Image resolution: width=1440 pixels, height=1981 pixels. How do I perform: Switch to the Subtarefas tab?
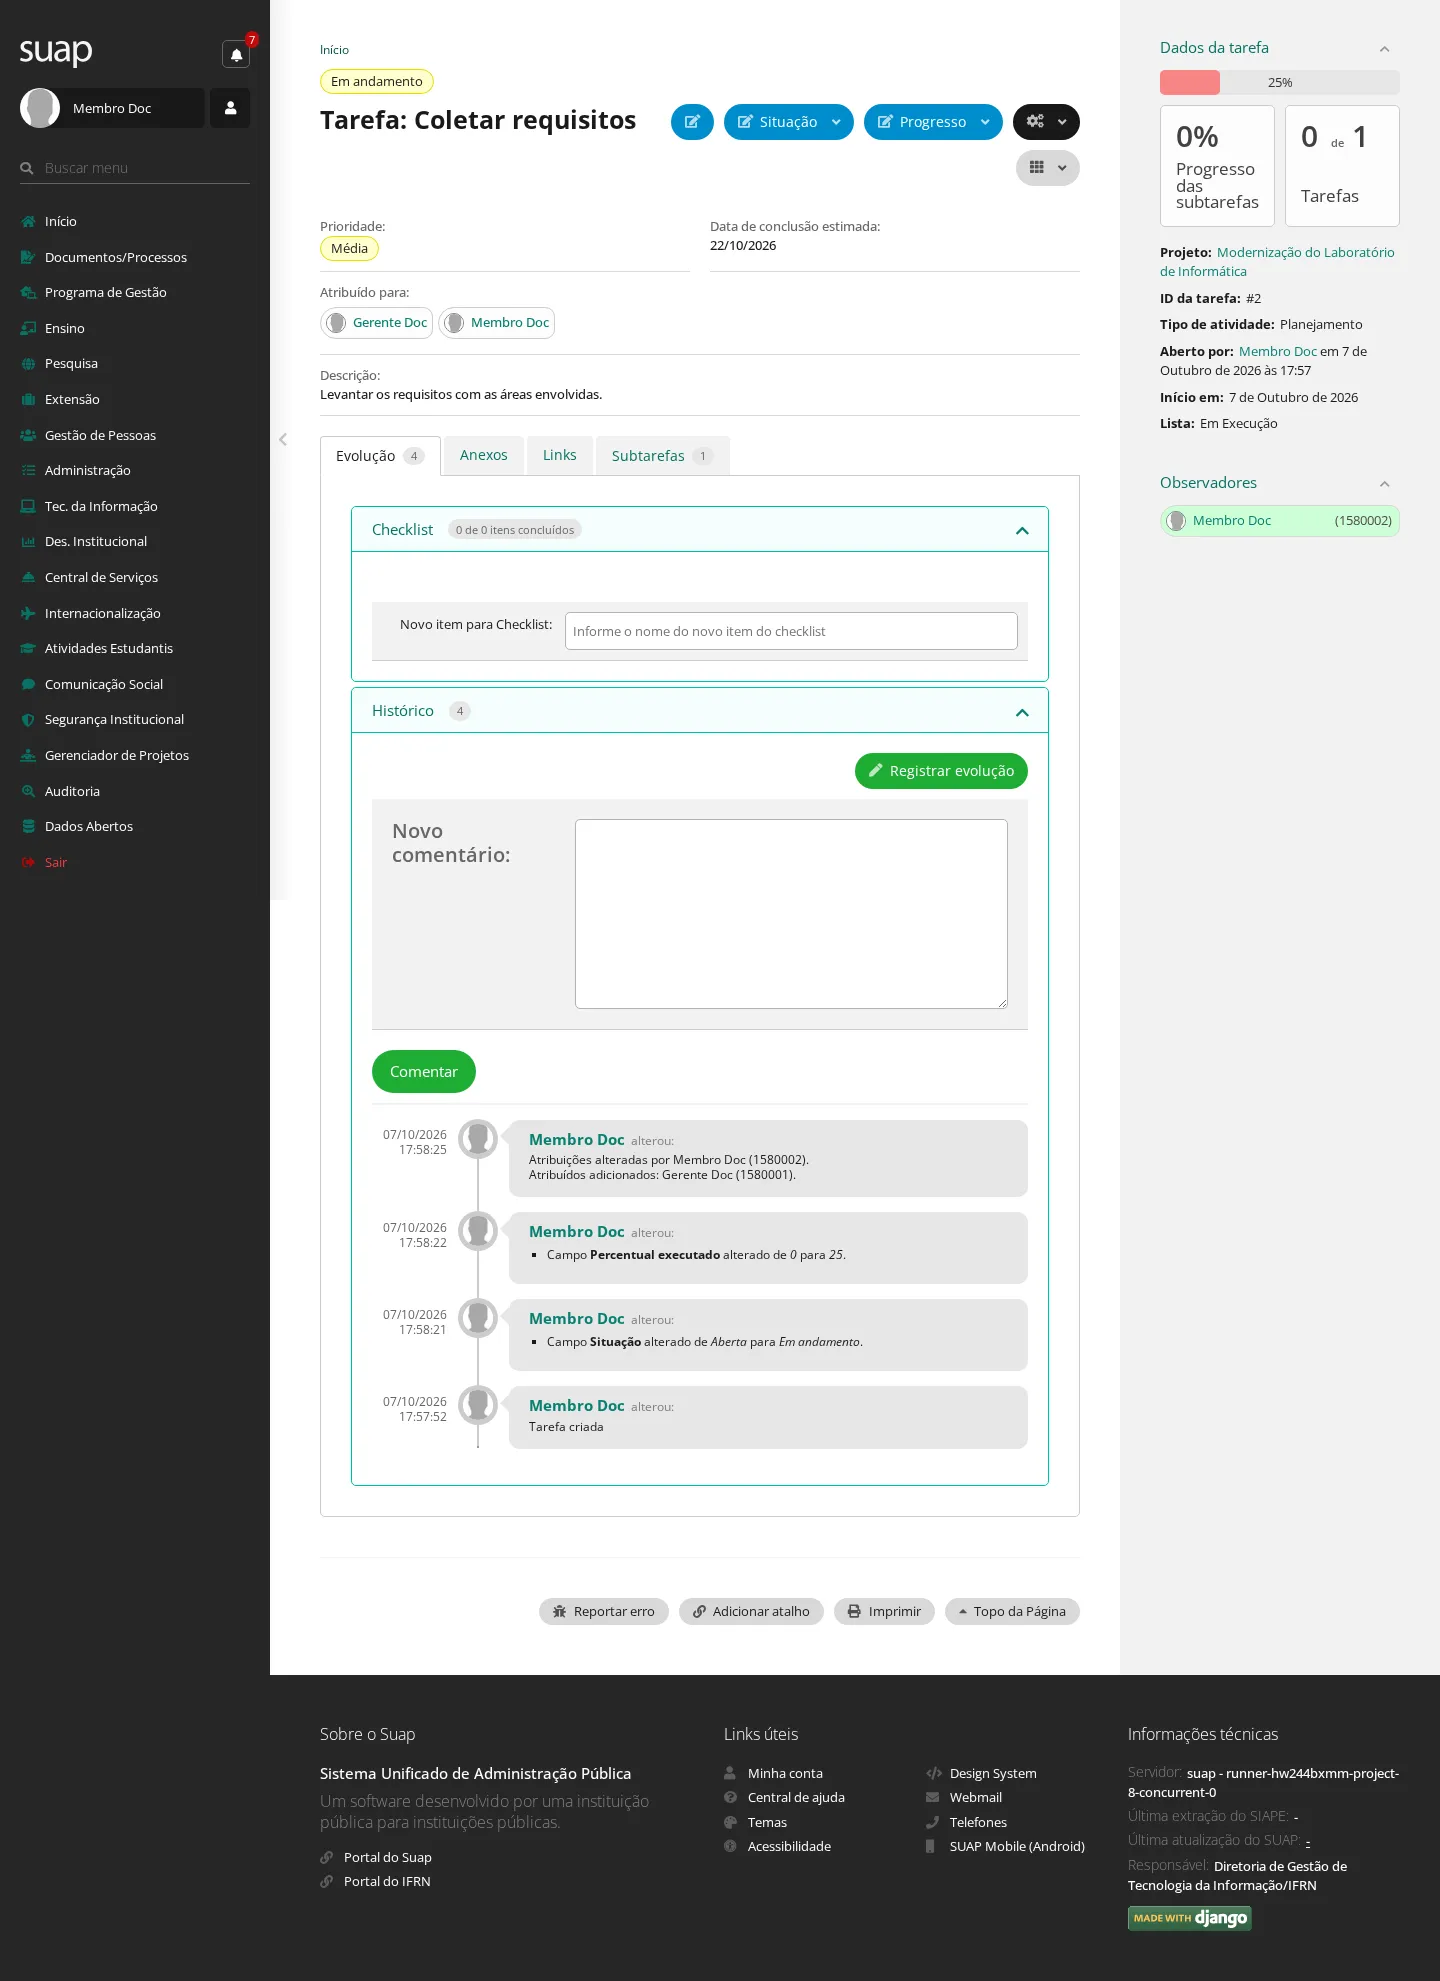pyautogui.click(x=662, y=456)
